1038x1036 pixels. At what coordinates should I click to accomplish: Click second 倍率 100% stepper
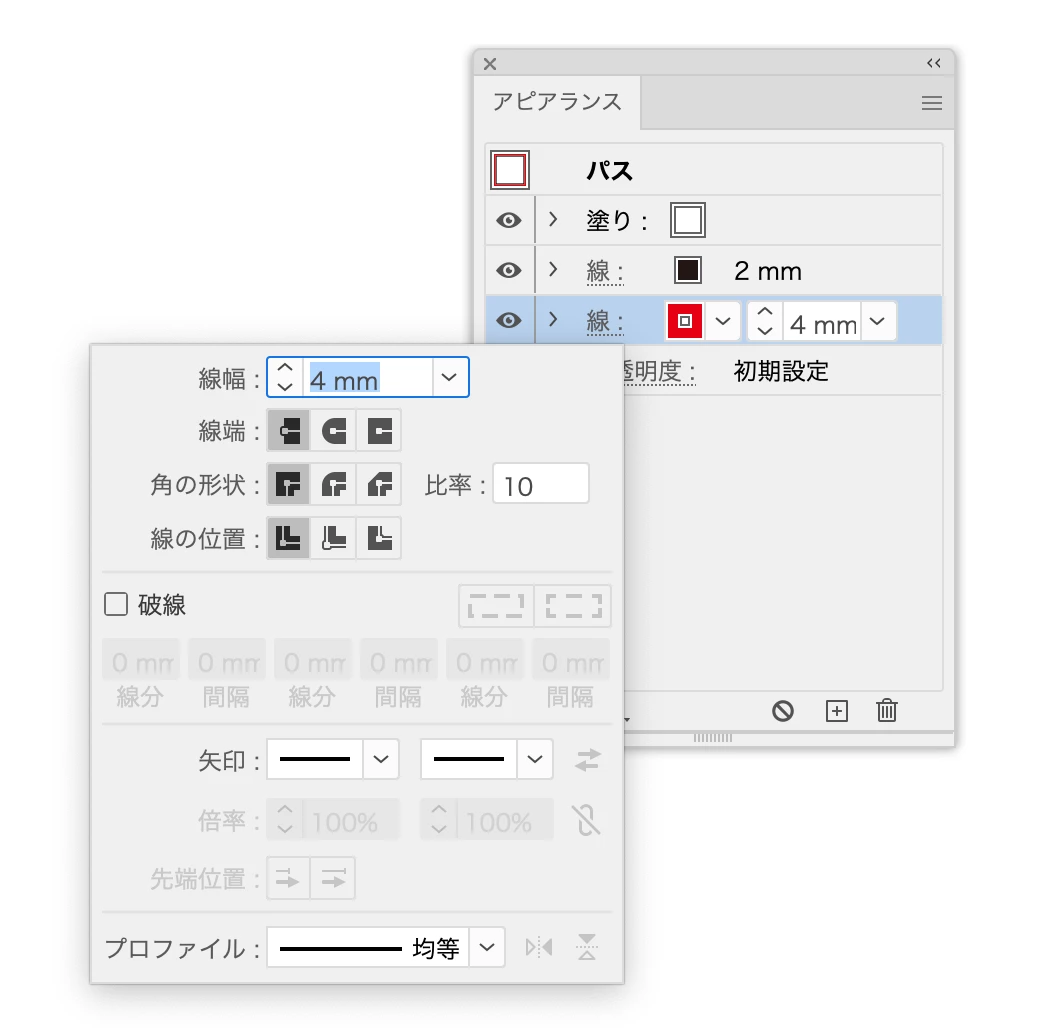[x=439, y=820]
